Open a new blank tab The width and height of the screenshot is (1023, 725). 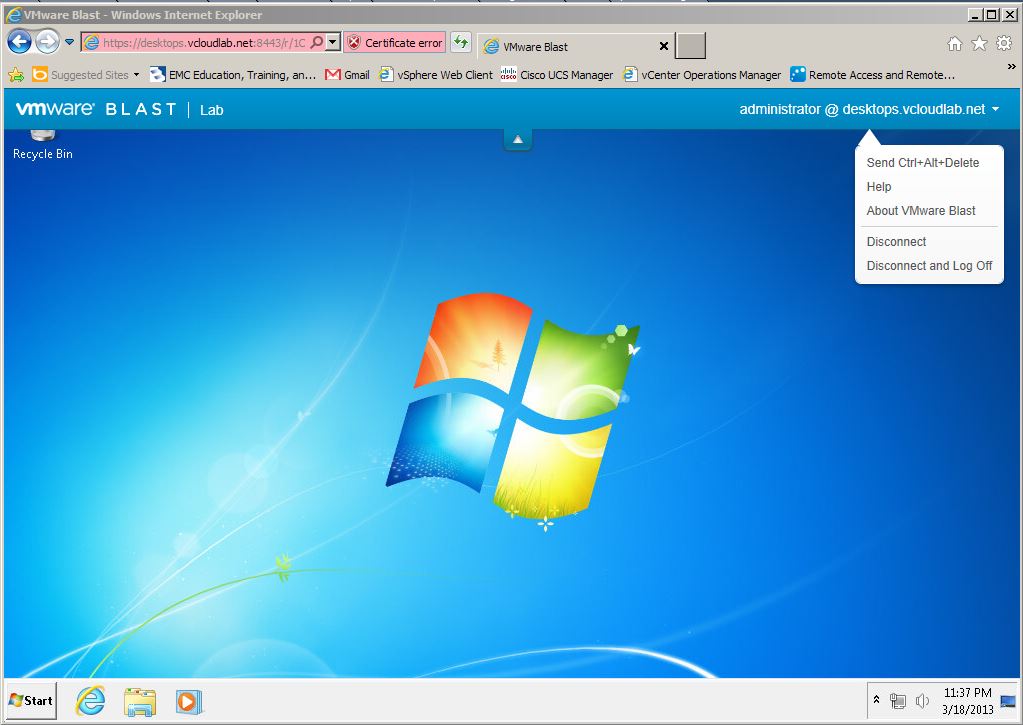(x=690, y=46)
